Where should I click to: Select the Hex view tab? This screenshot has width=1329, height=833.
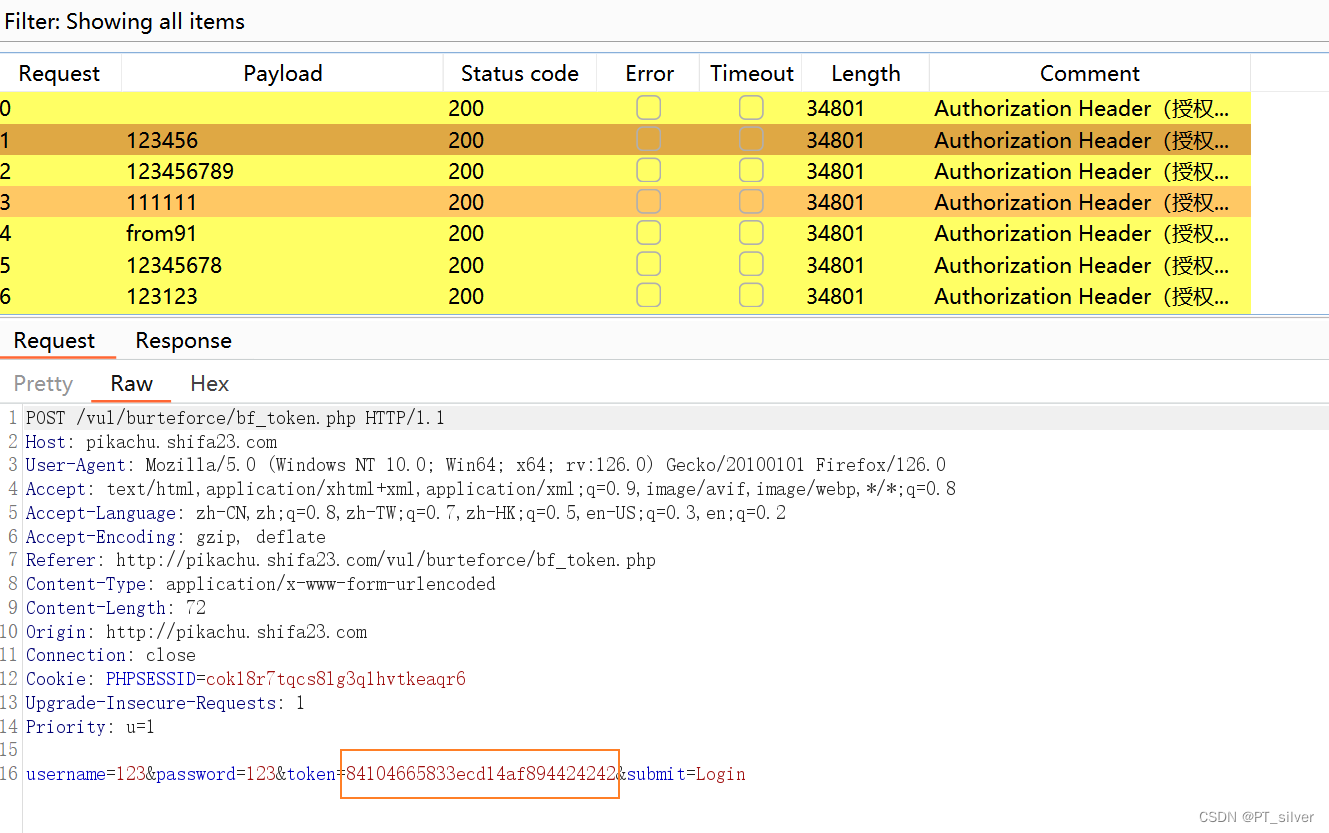point(209,384)
